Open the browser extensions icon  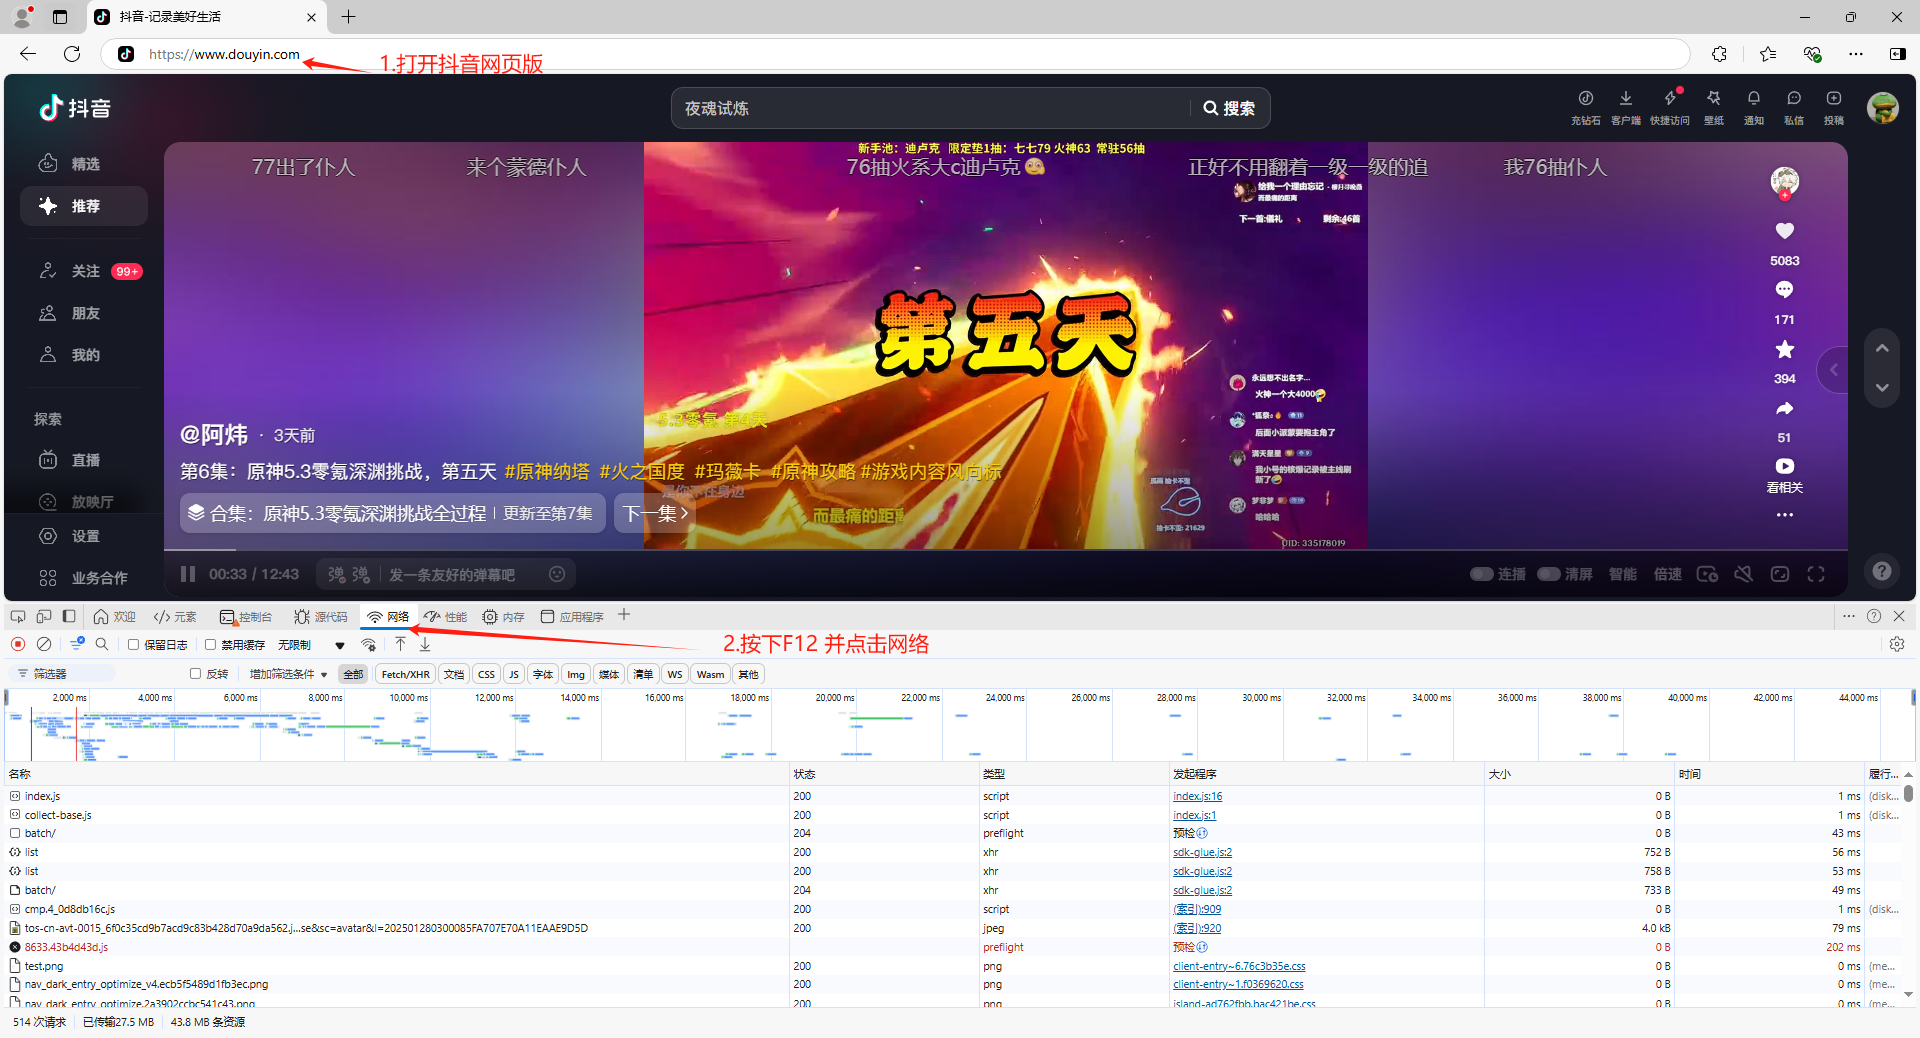(x=1719, y=54)
